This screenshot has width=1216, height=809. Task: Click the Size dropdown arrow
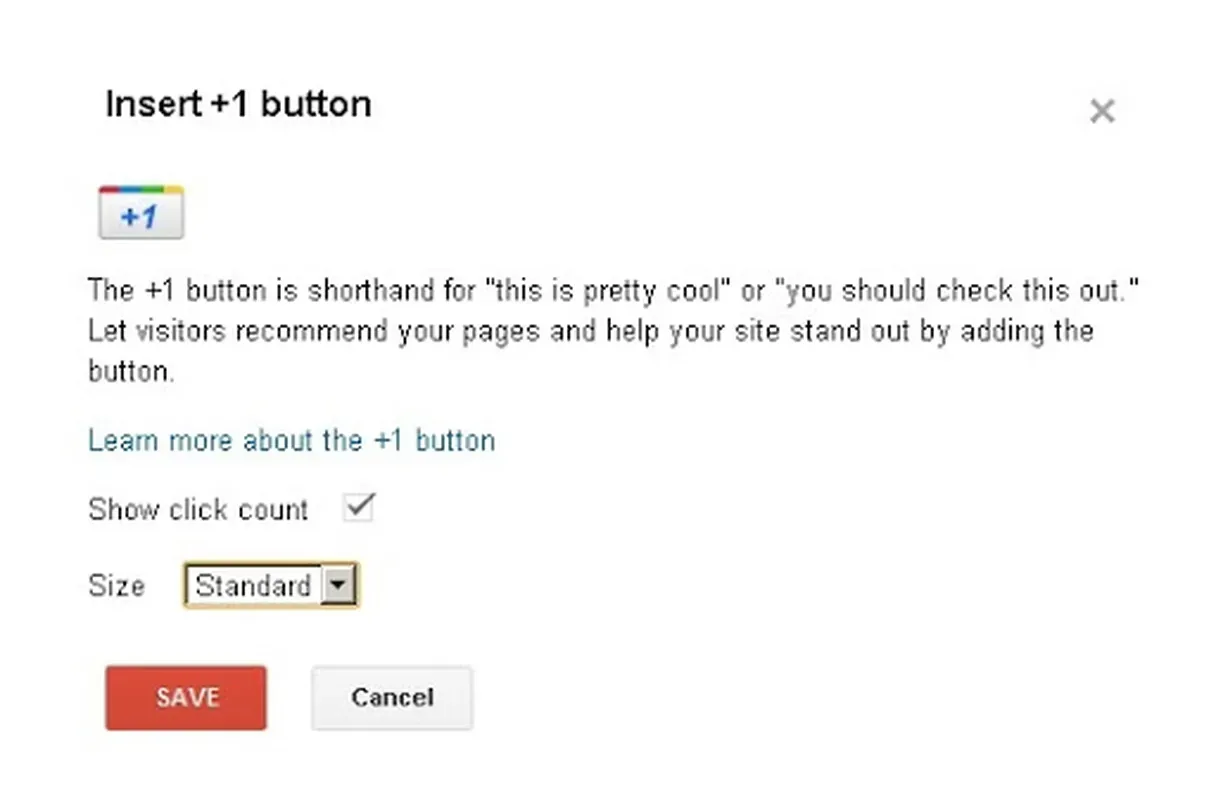point(340,586)
